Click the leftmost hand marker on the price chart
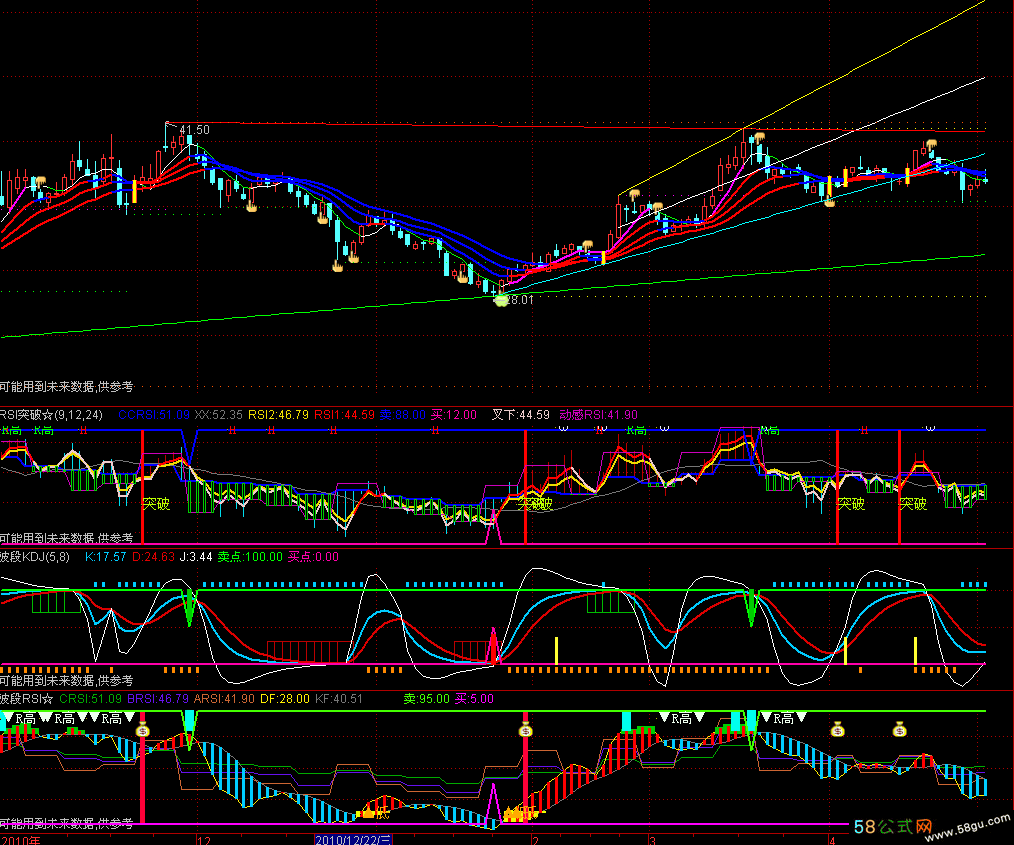1014x845 pixels. point(41,182)
